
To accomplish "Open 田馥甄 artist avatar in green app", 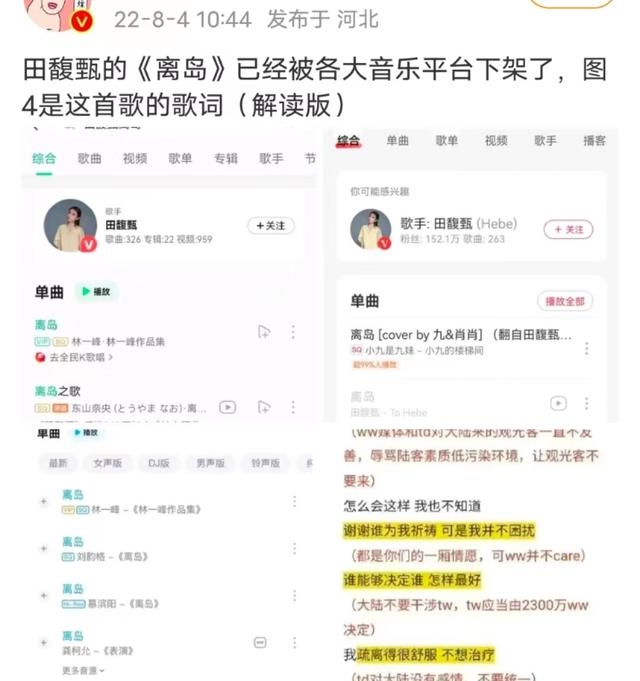I will (x=70, y=225).
